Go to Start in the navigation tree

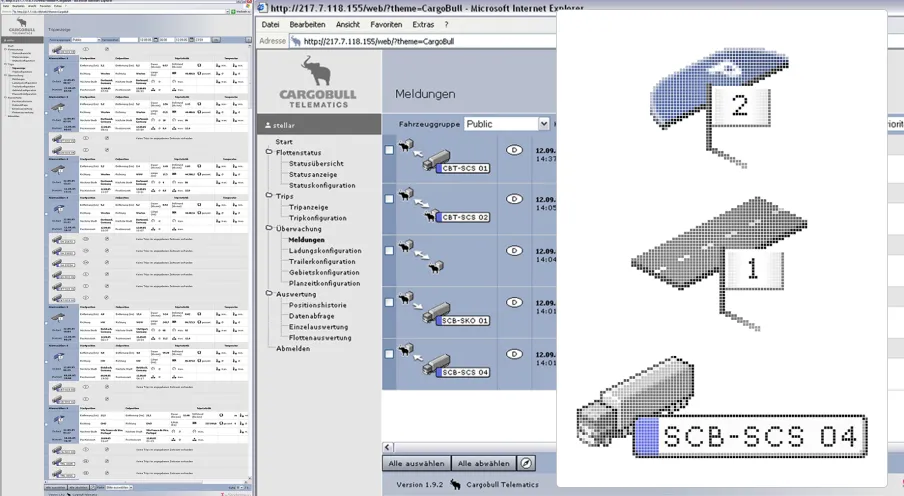click(x=284, y=142)
